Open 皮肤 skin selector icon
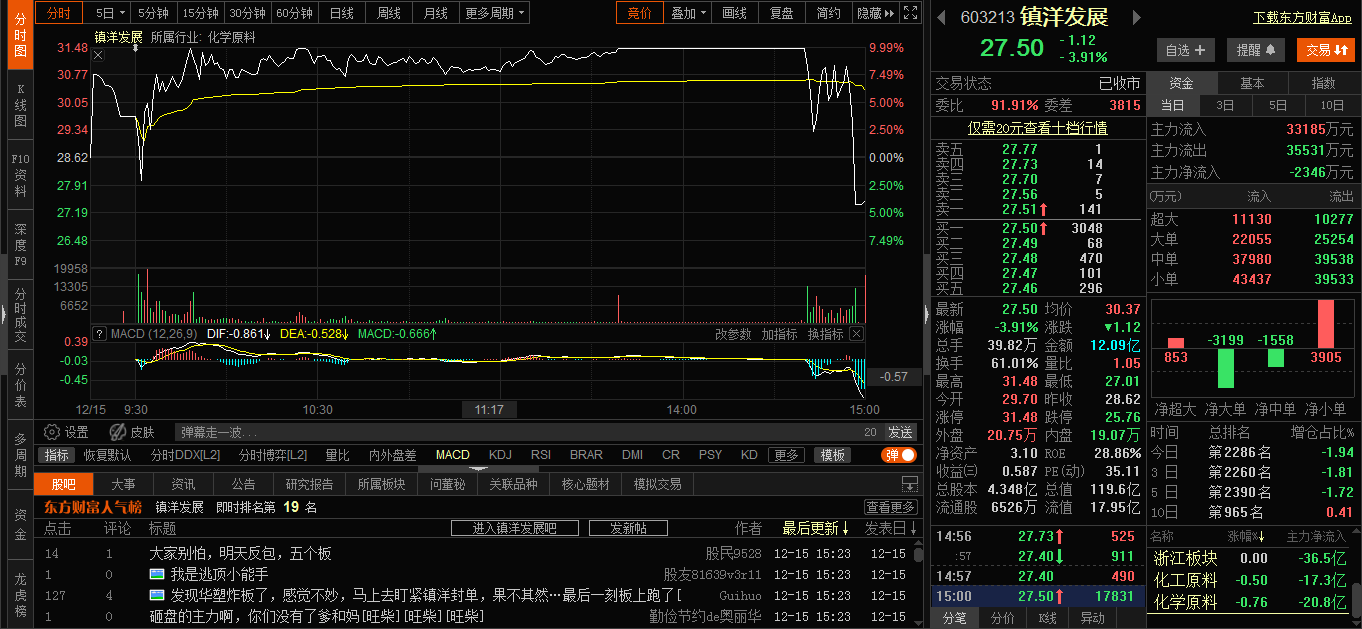 (x=132, y=432)
